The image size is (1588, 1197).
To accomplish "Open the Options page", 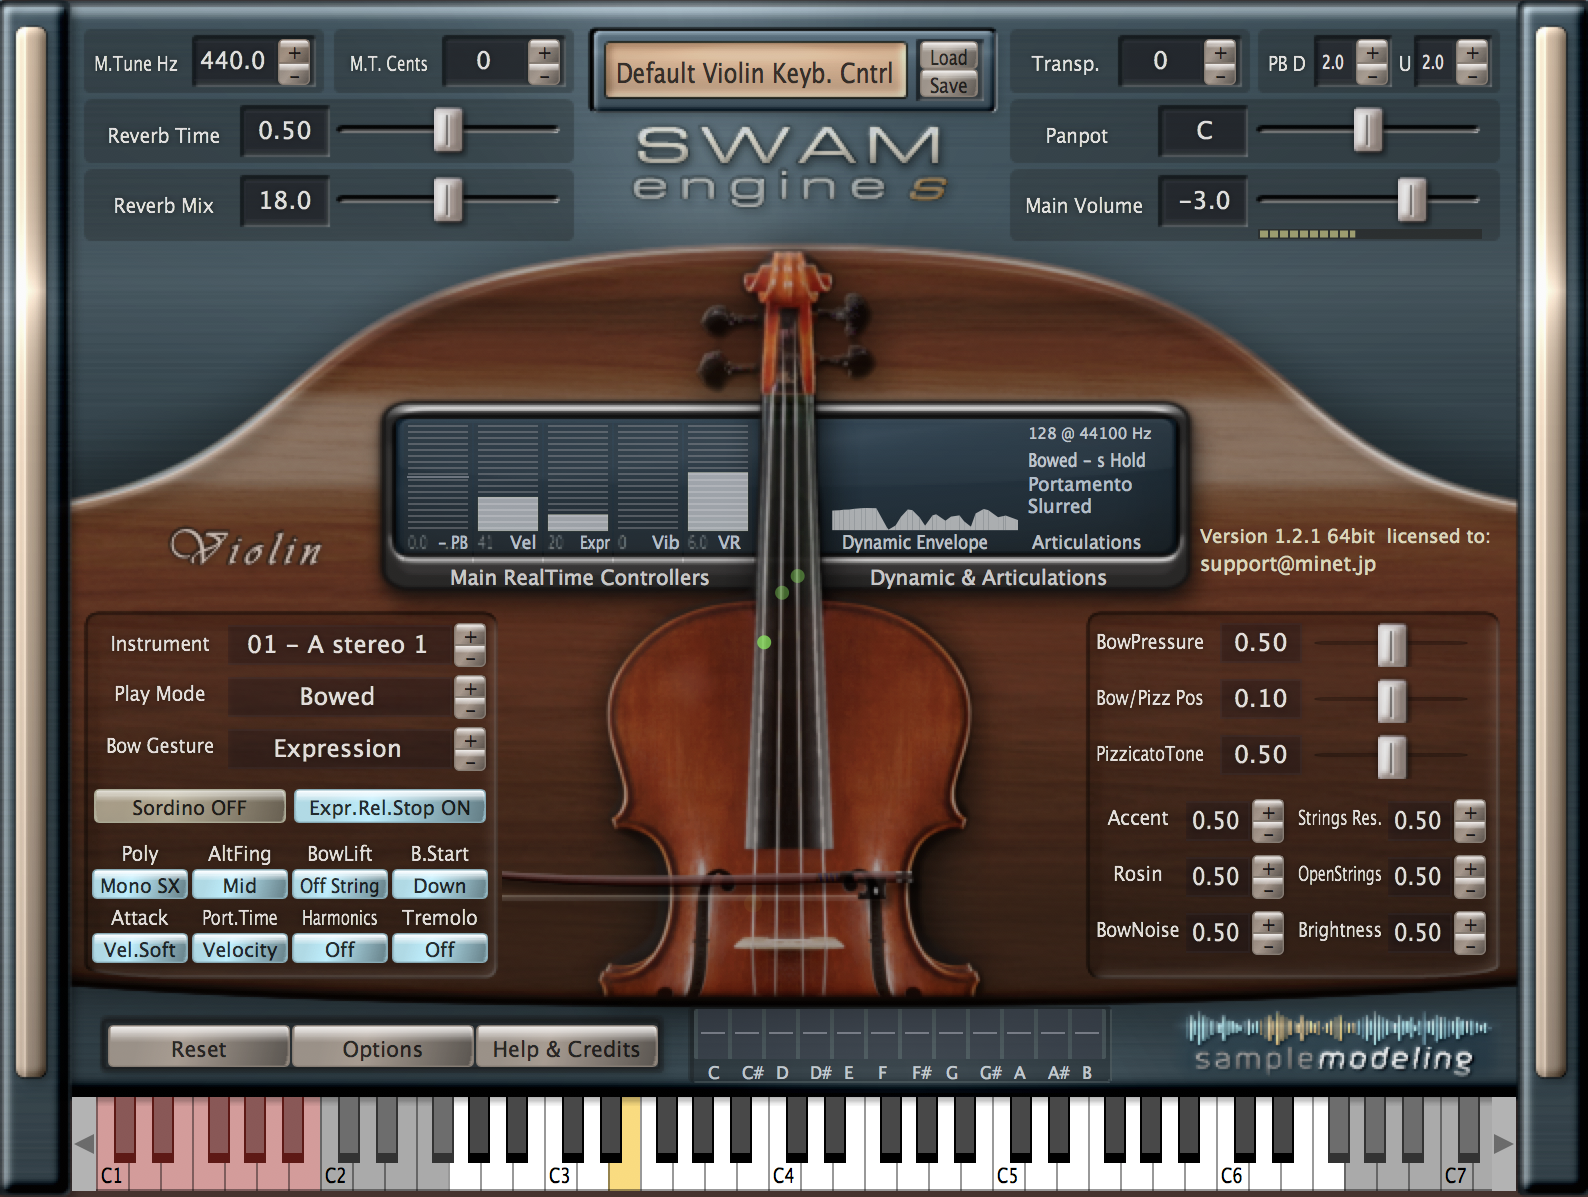I will click(382, 1048).
